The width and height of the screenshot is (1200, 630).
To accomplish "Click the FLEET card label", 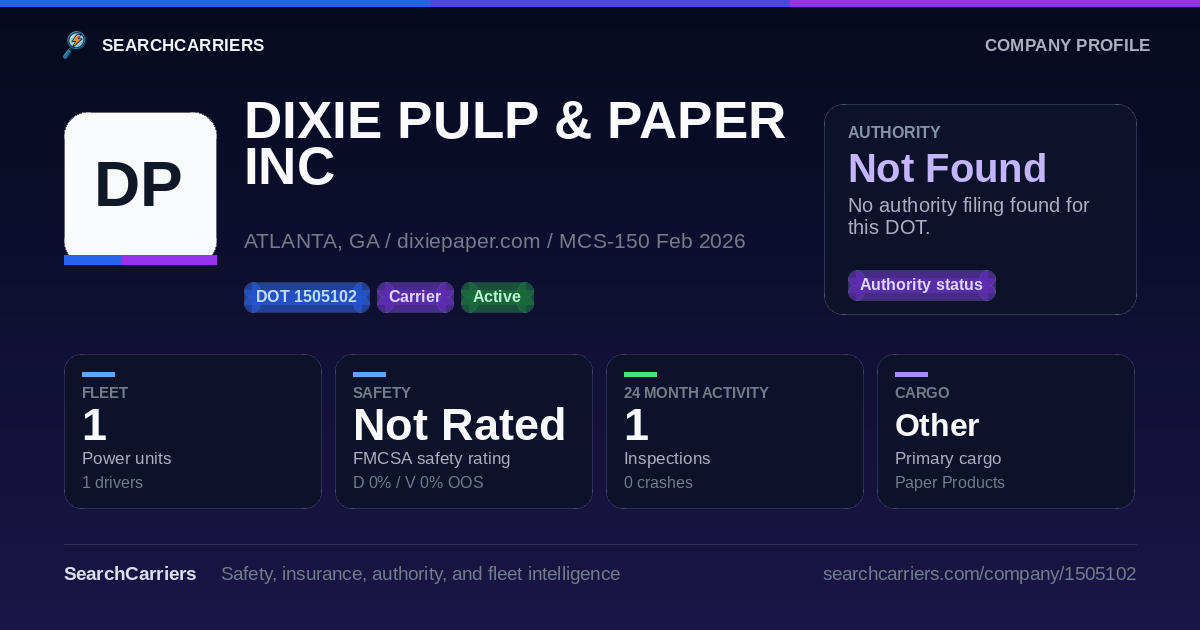I will click(105, 393).
